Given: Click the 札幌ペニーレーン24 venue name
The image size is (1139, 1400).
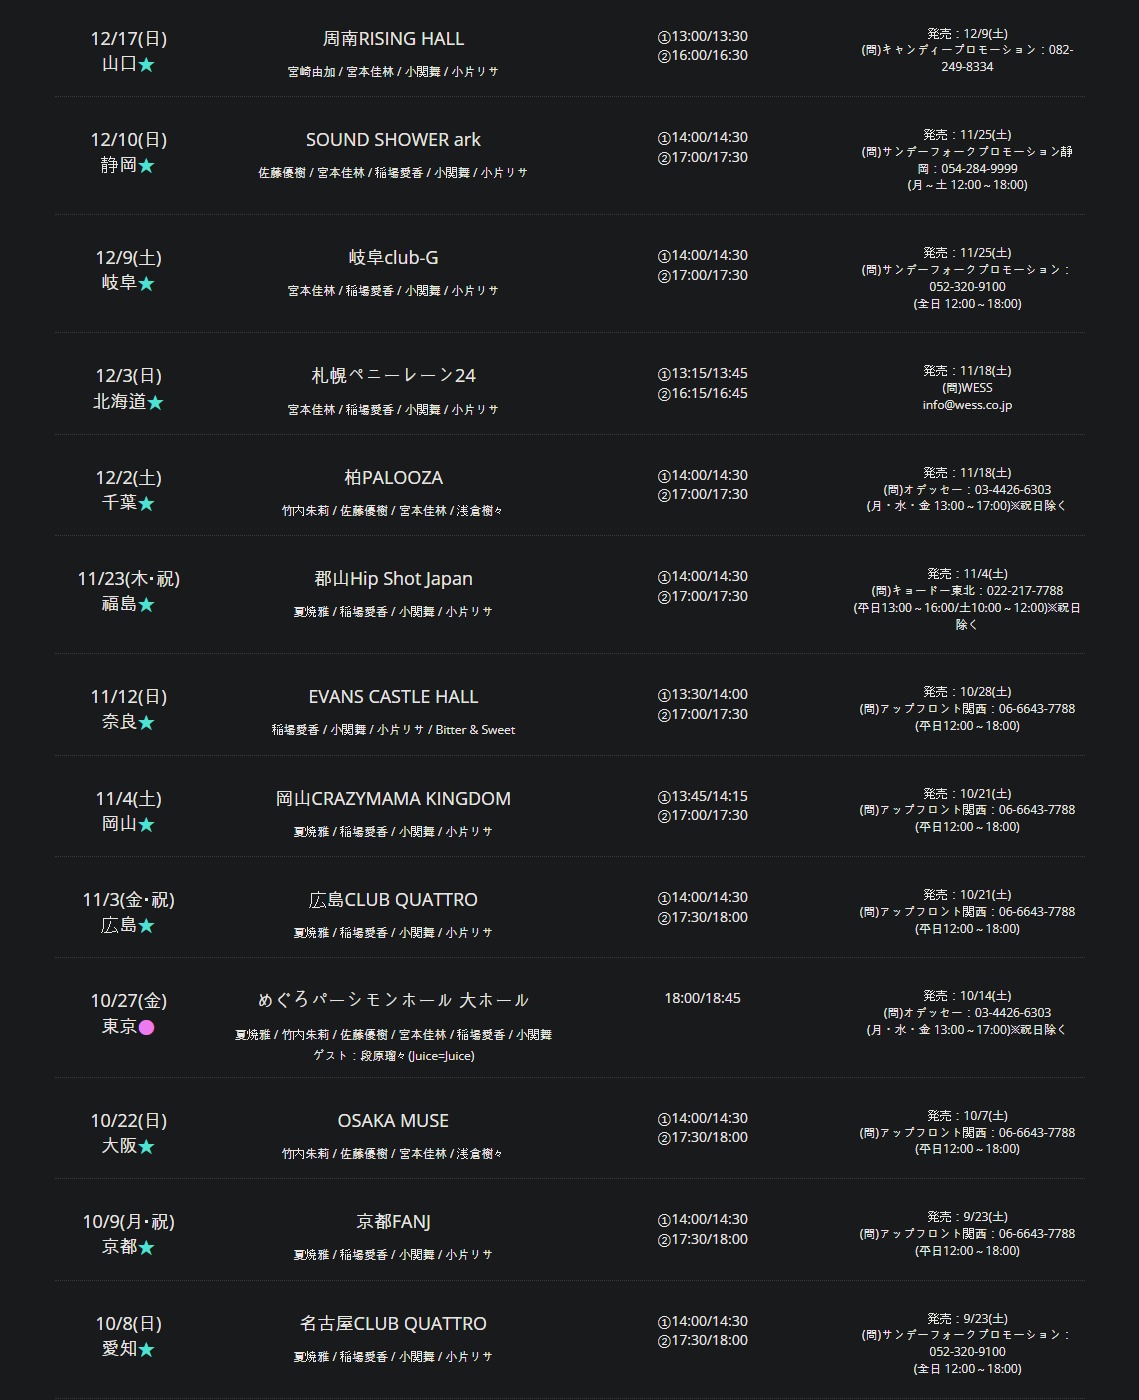Looking at the screenshot, I should (x=393, y=376).
